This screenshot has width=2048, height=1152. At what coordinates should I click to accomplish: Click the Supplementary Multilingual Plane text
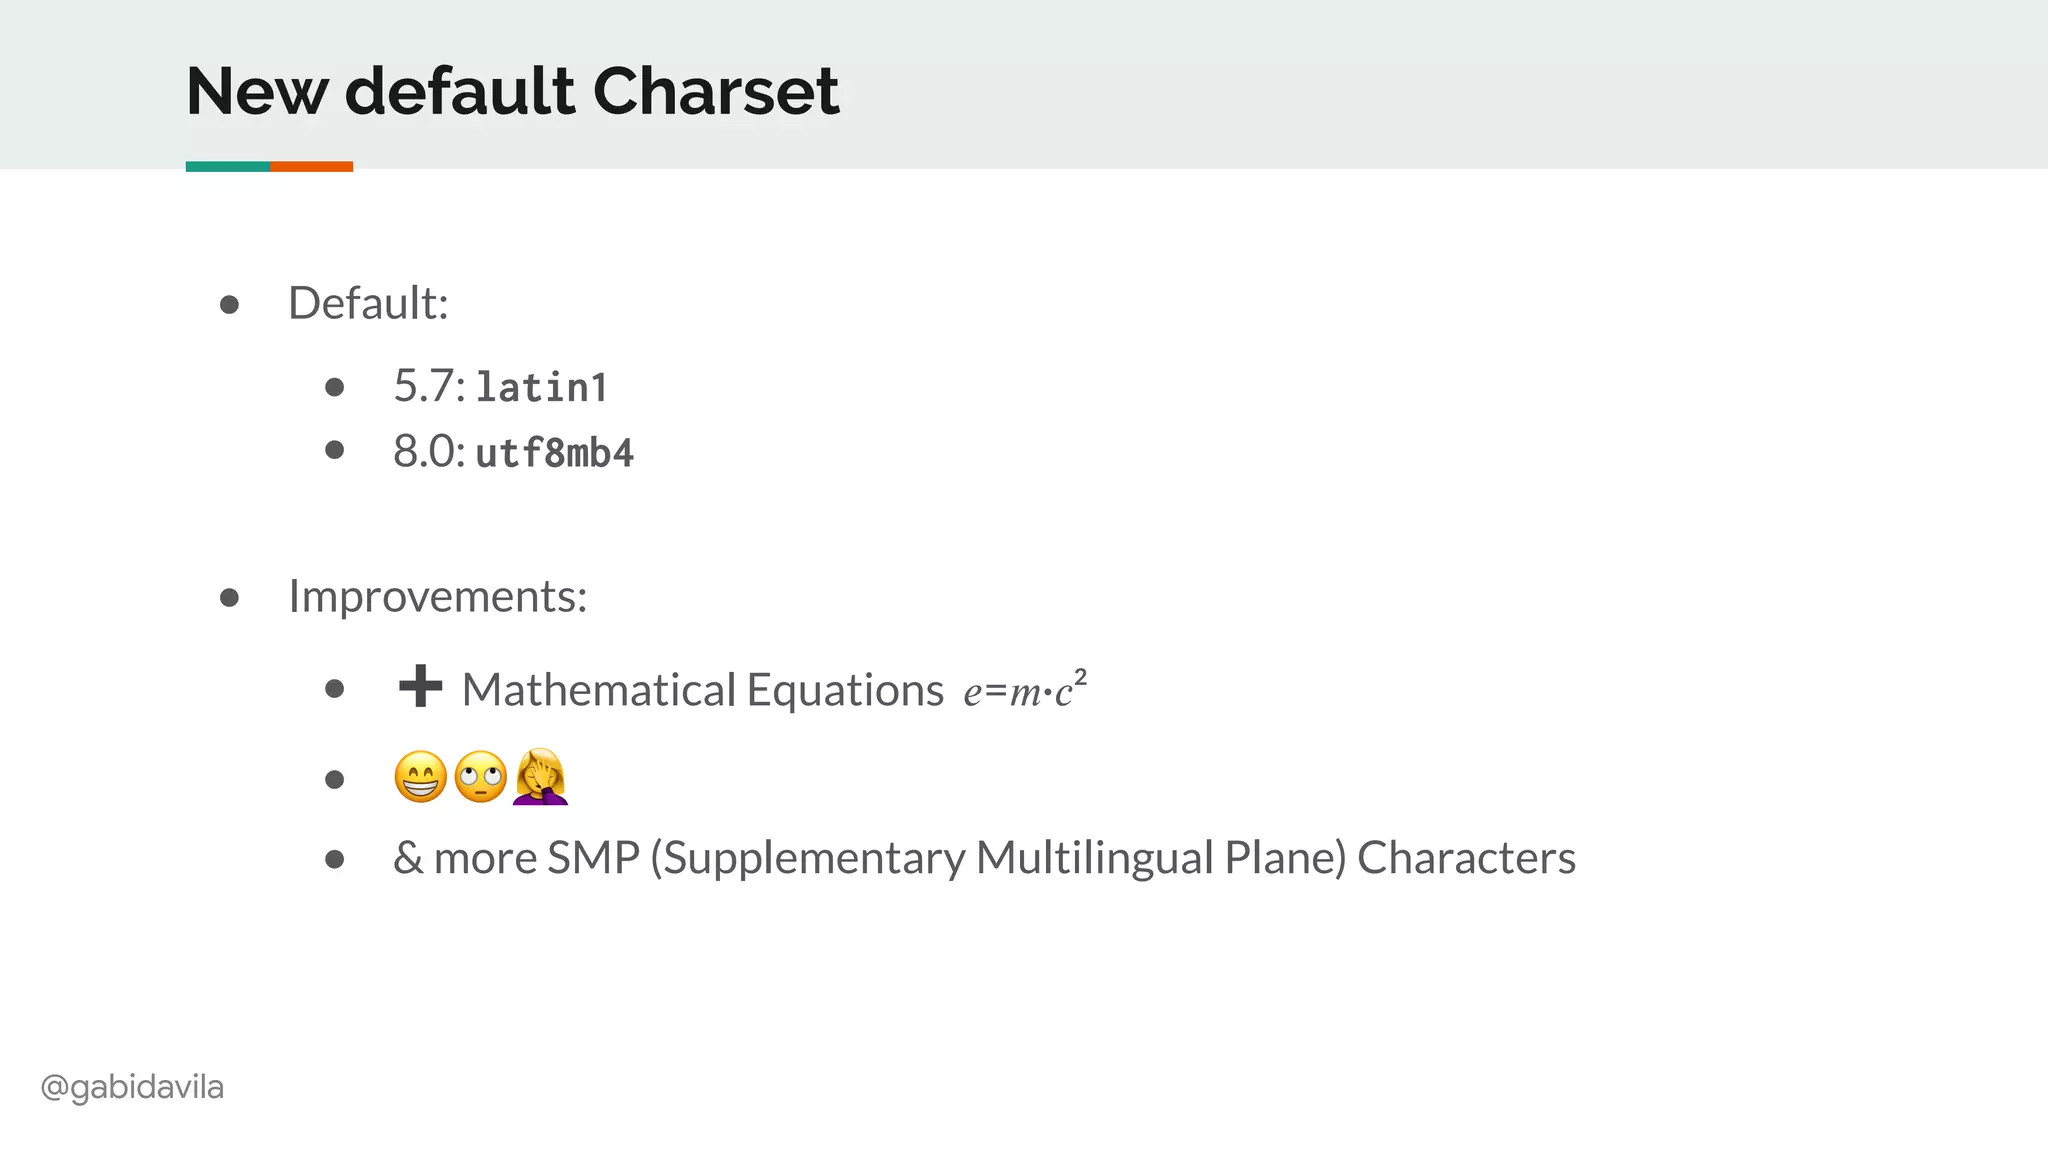[x=1000, y=858]
